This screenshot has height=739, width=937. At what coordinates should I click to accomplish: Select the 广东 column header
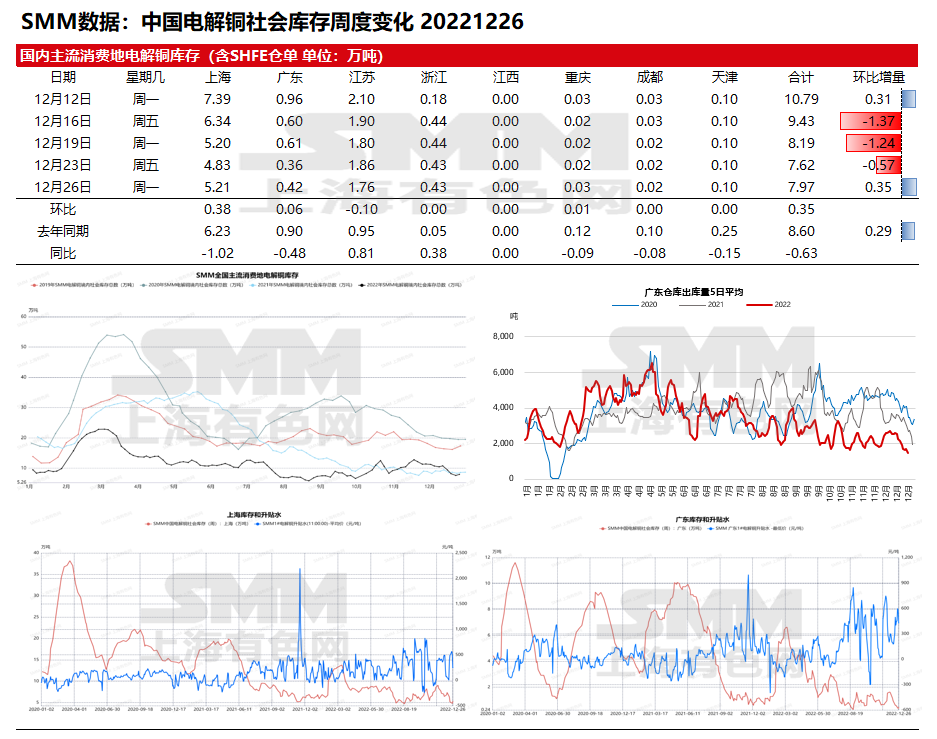coord(289,77)
